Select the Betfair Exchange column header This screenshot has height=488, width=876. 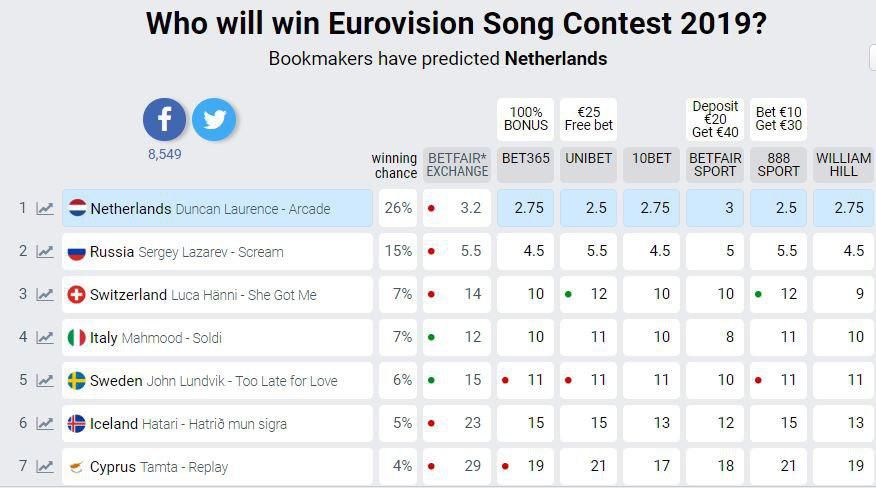coord(457,165)
